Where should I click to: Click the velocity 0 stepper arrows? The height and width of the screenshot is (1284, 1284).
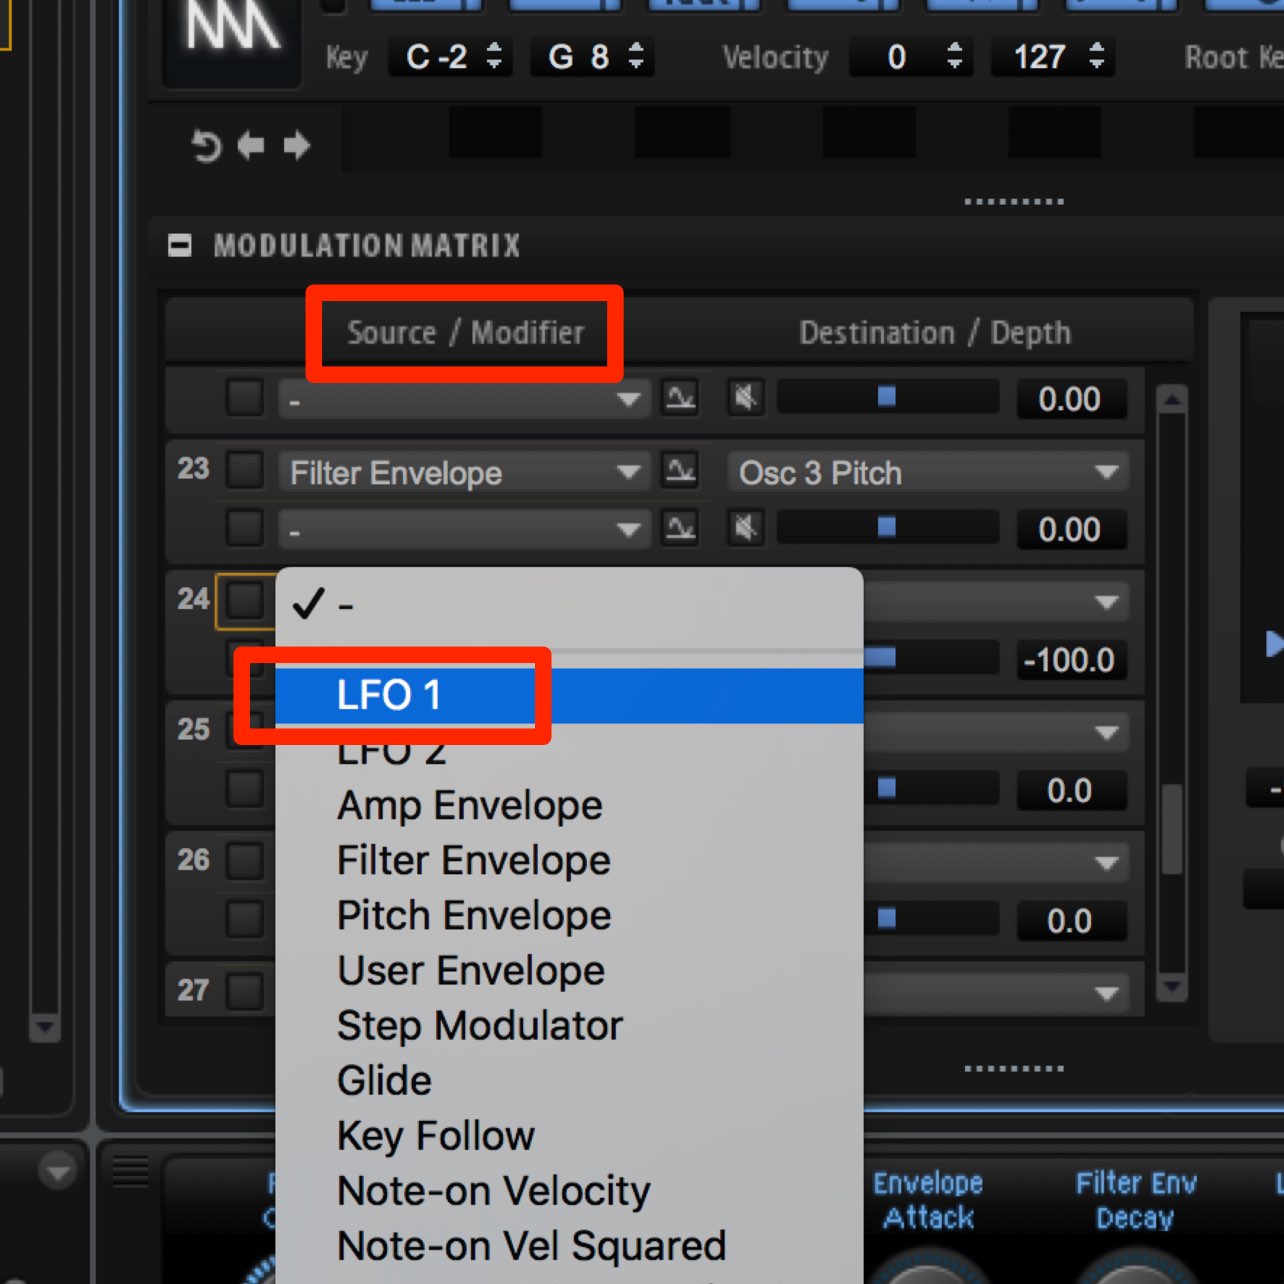[x=955, y=56]
